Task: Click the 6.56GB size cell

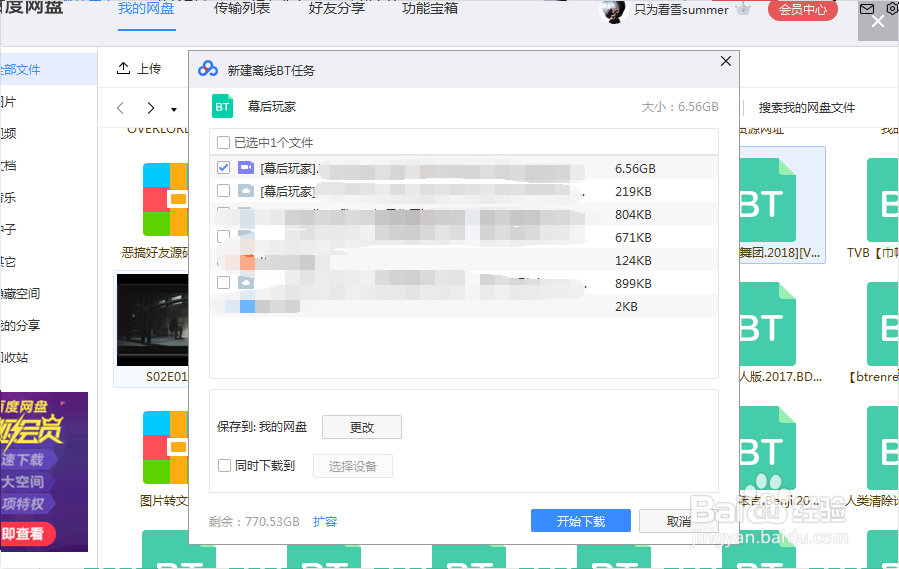Action: pyautogui.click(x=635, y=169)
